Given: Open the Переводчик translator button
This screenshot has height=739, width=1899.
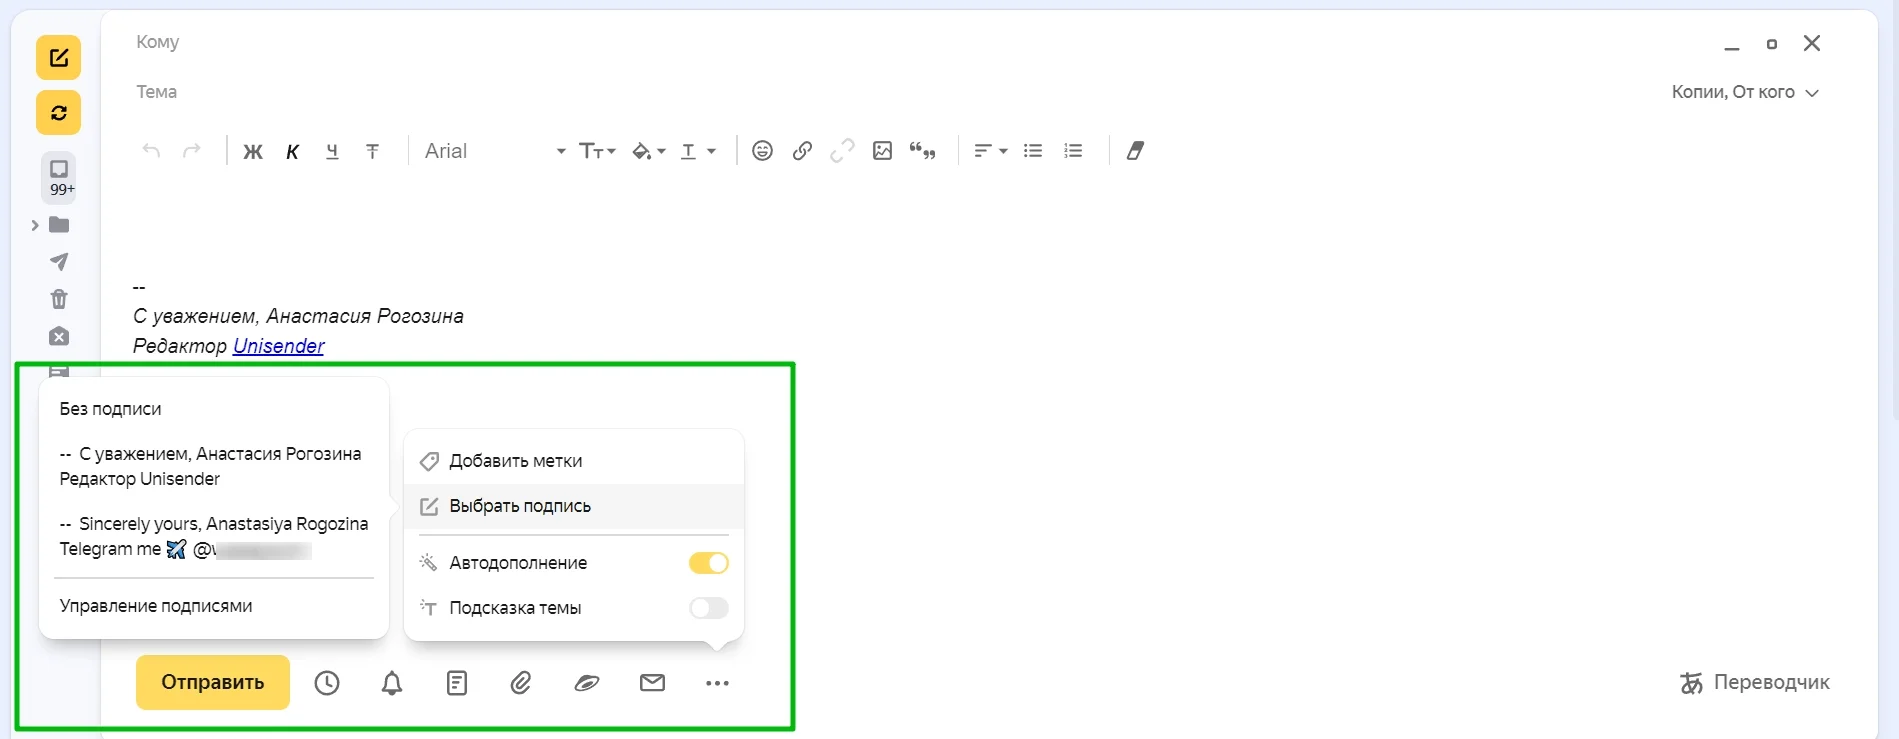Looking at the screenshot, I should coord(1755,683).
